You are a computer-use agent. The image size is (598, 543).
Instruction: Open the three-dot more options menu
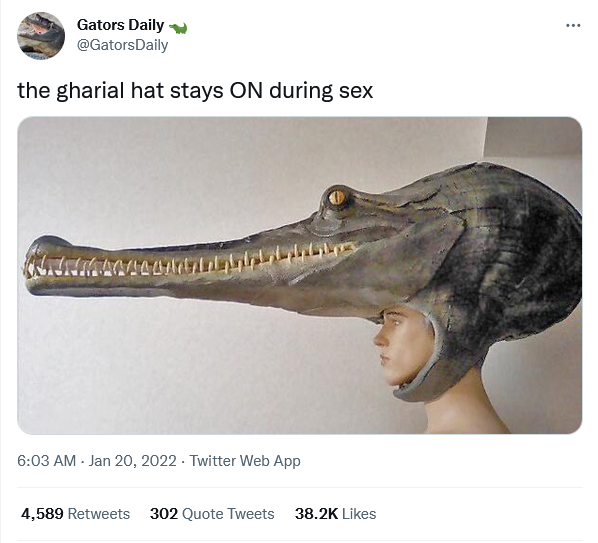(x=573, y=26)
